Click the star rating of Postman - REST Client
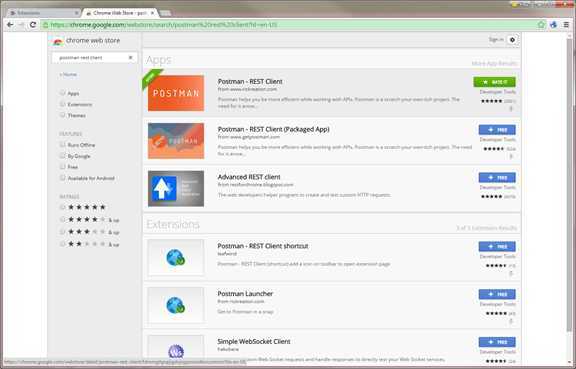This screenshot has height=369, width=576. point(492,101)
